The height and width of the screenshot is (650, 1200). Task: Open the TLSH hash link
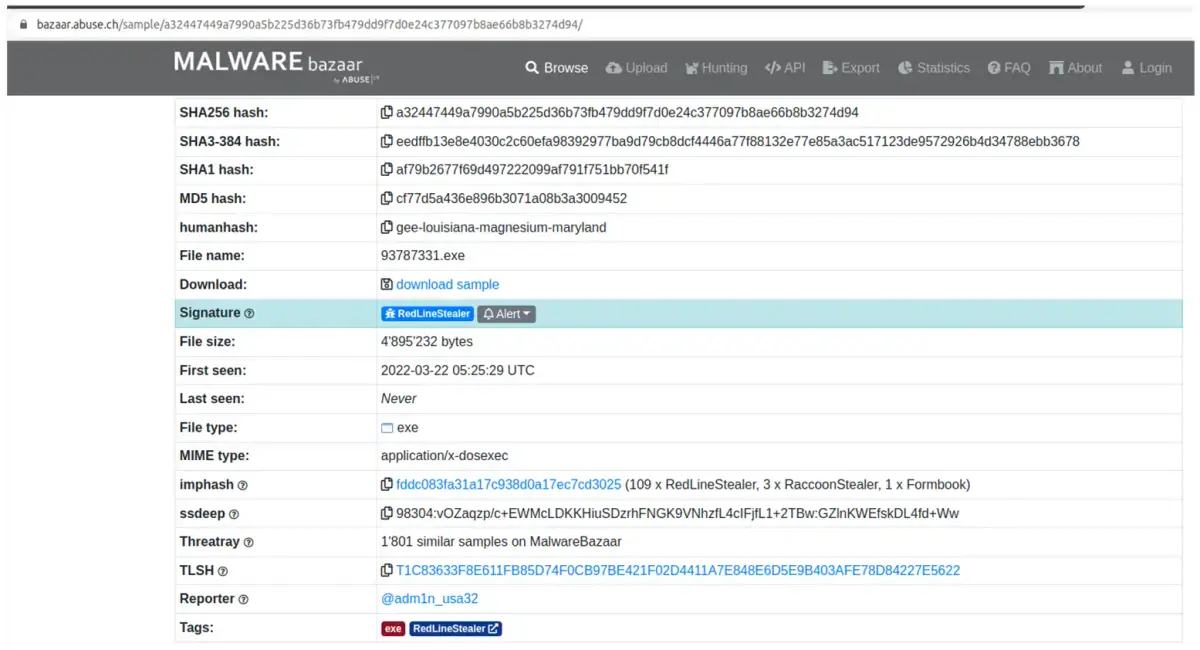click(x=678, y=571)
